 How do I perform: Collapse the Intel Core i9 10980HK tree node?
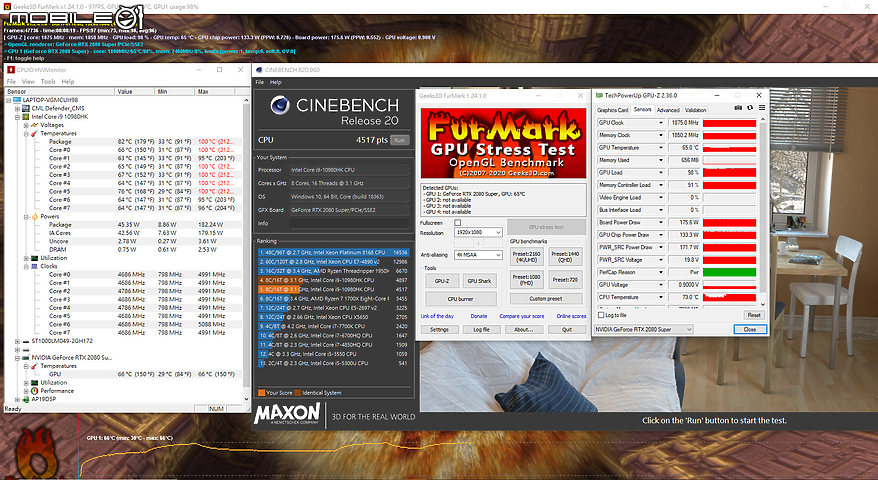click(x=17, y=117)
